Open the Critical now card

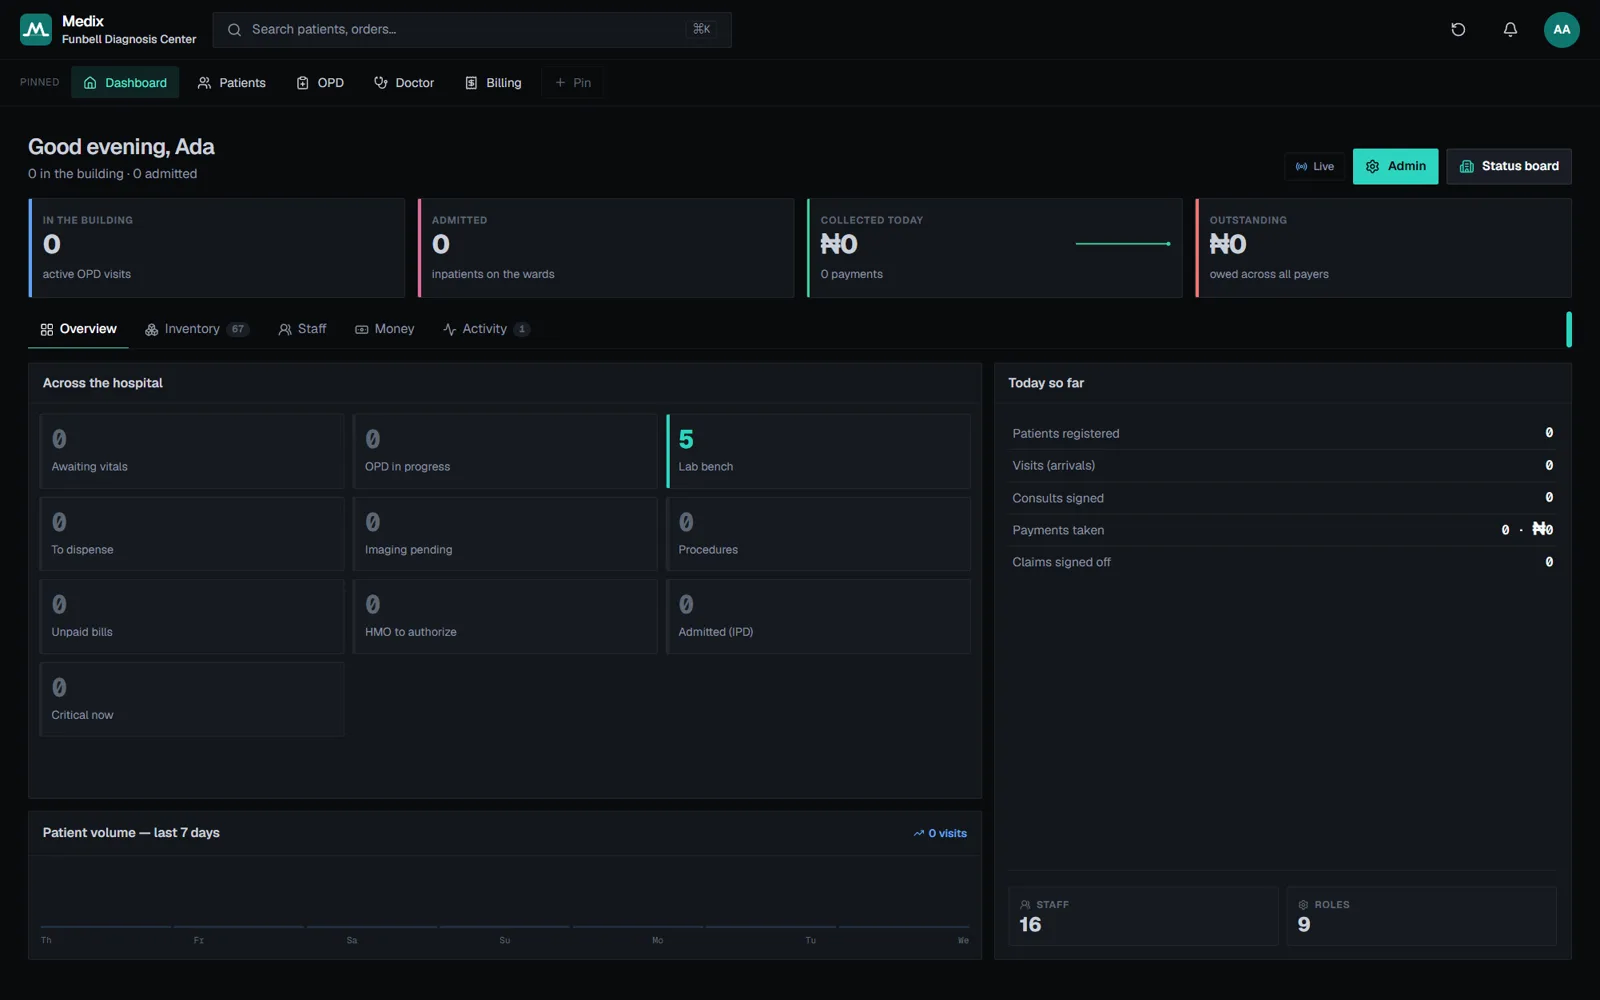coord(192,699)
